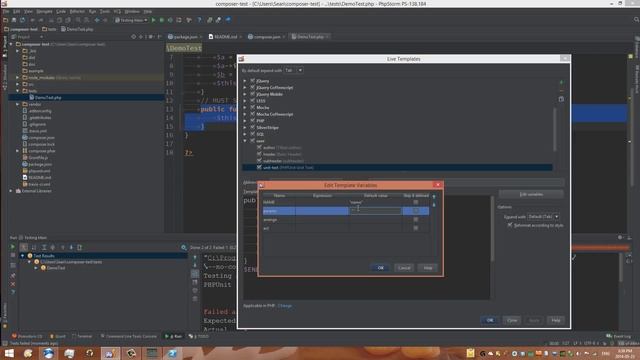Screen dimensions: 640x360
Task: Click the expand all icon in Run toolbar
Action: tap(44, 247)
